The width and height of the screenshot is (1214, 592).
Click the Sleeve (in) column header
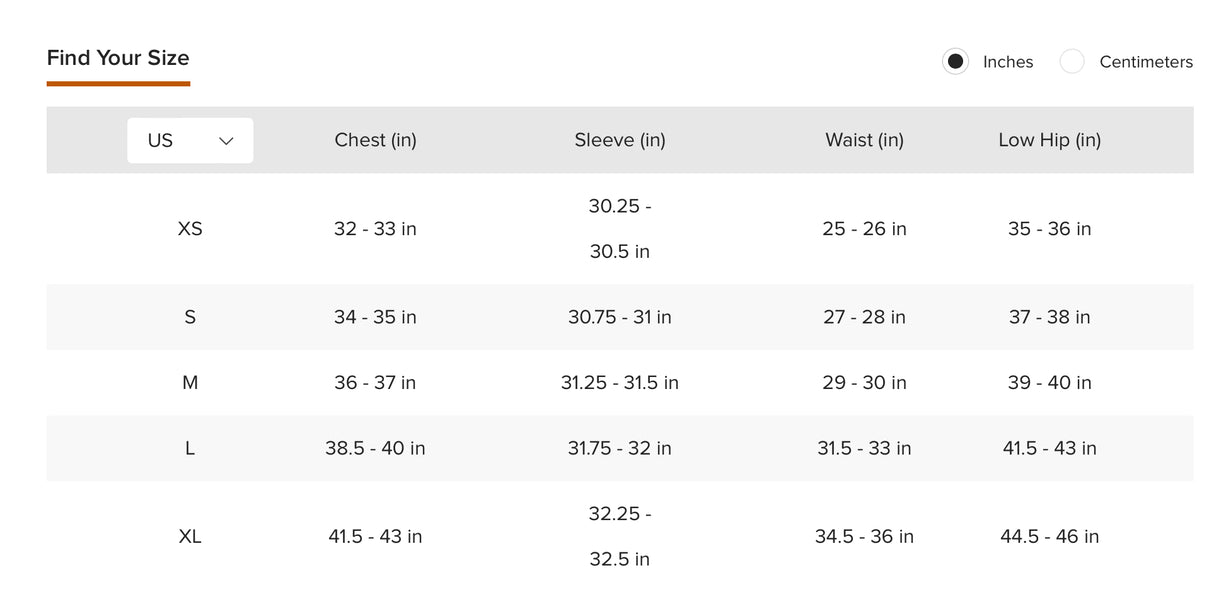(x=619, y=140)
